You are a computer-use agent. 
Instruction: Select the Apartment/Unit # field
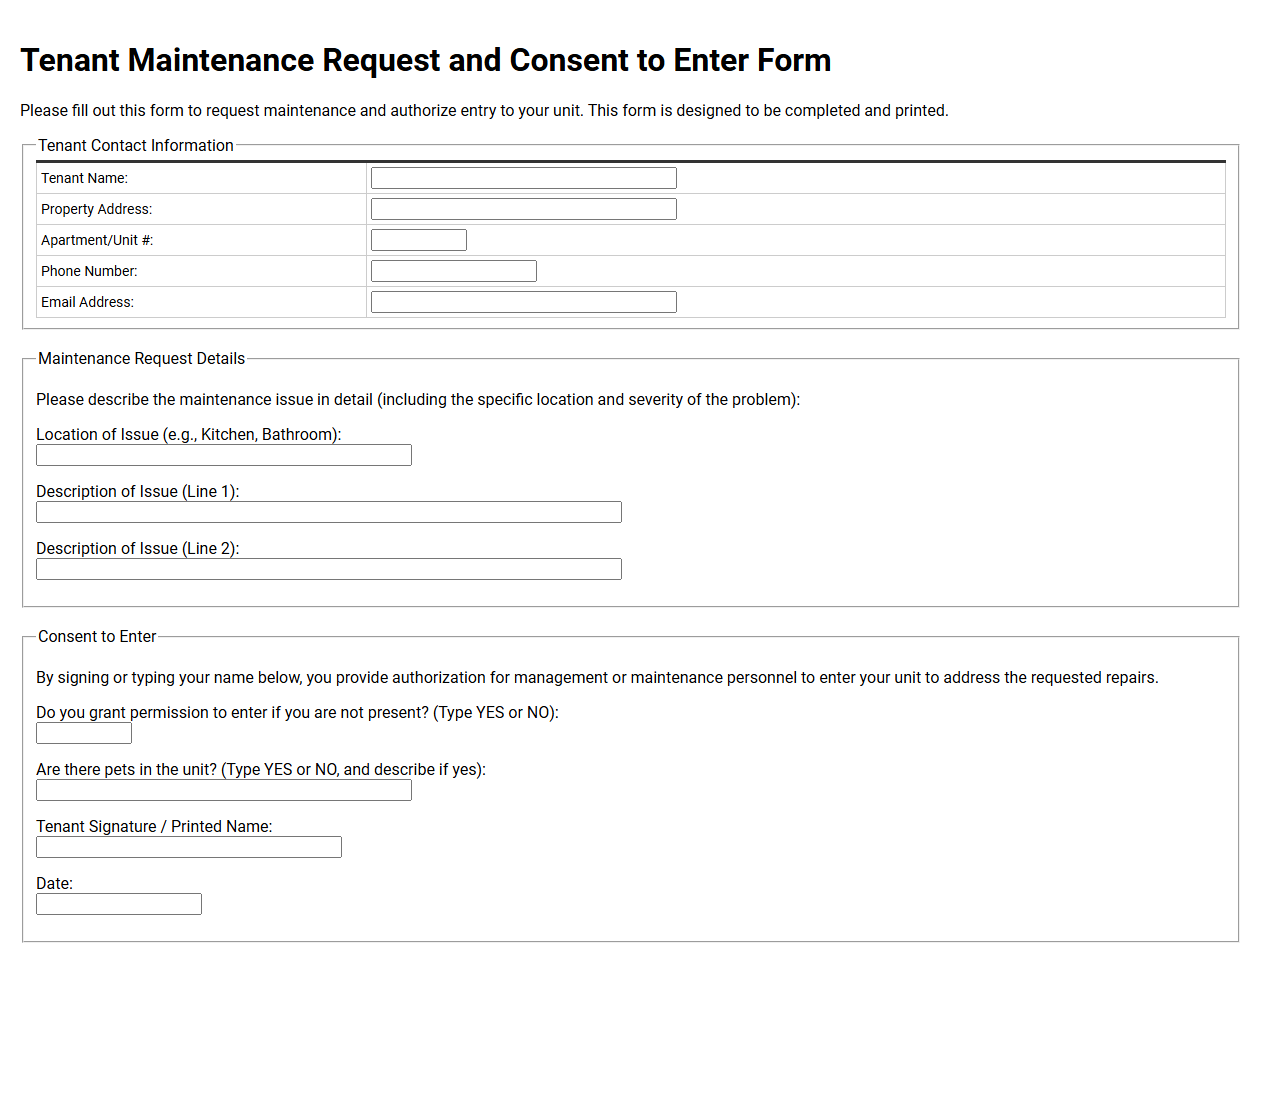pos(418,240)
